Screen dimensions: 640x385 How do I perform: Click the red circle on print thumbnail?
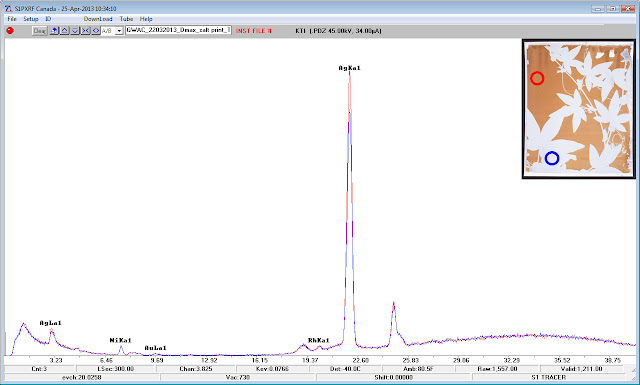[x=537, y=78]
